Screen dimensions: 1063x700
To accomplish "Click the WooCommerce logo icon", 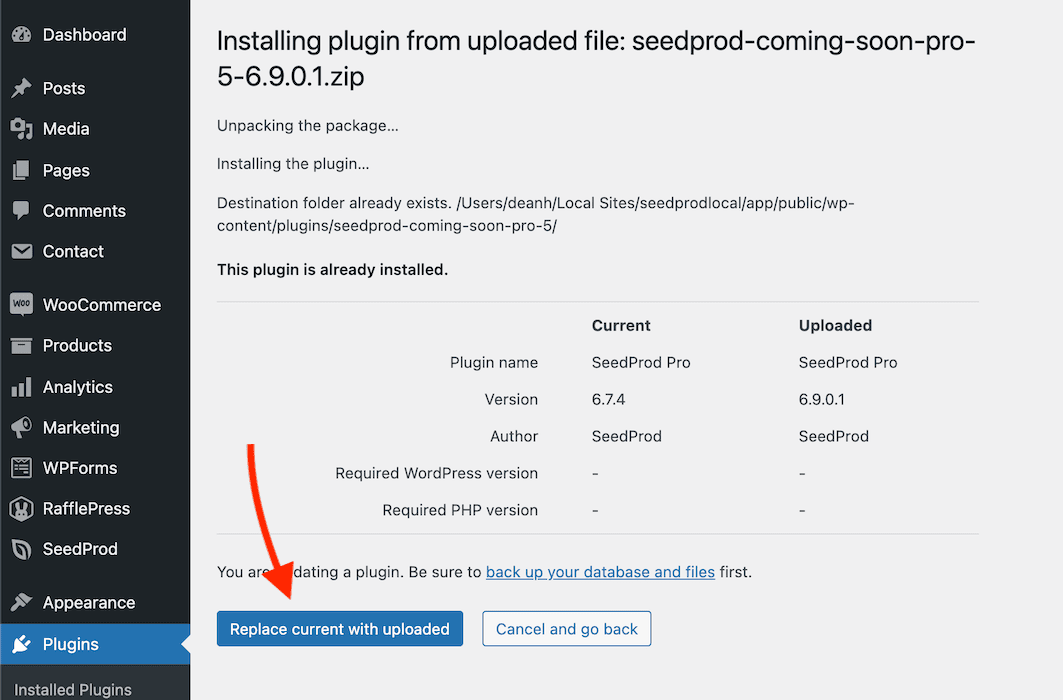I will point(21,304).
